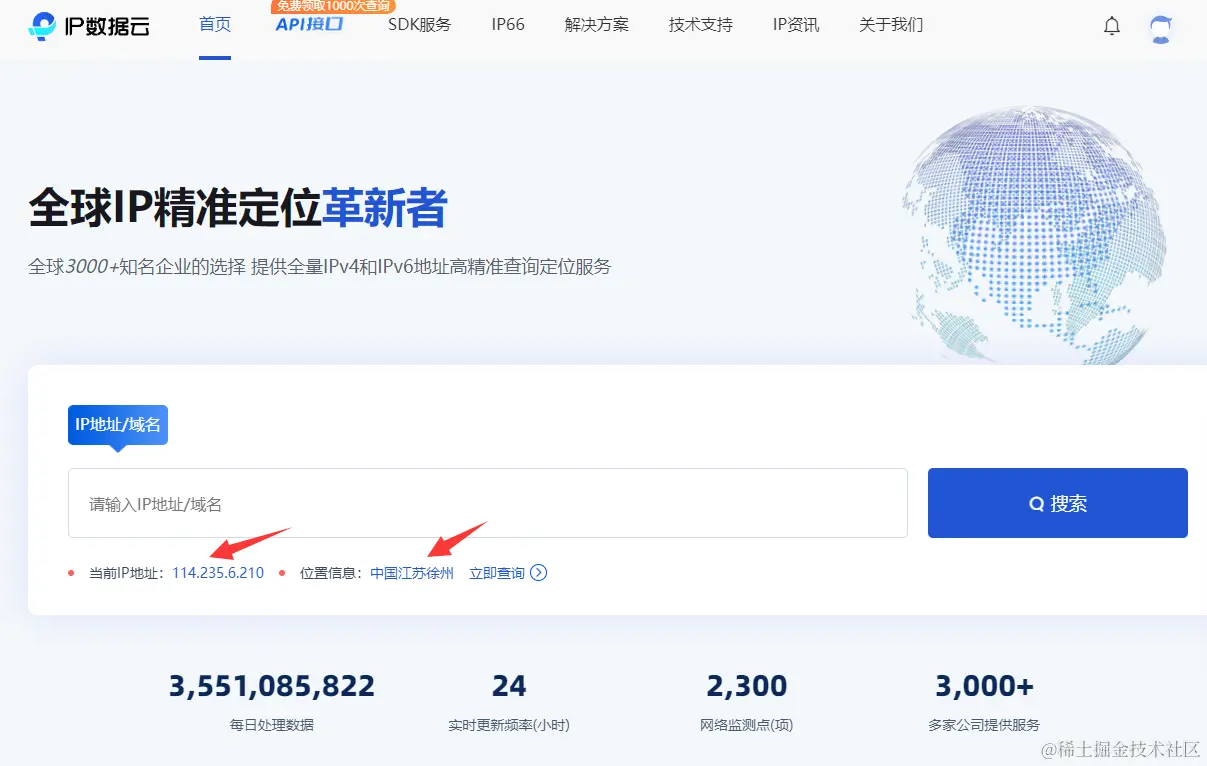This screenshot has height=766, width=1207.
Task: Click the 3,551,085,822 statistic
Action: click(272, 686)
